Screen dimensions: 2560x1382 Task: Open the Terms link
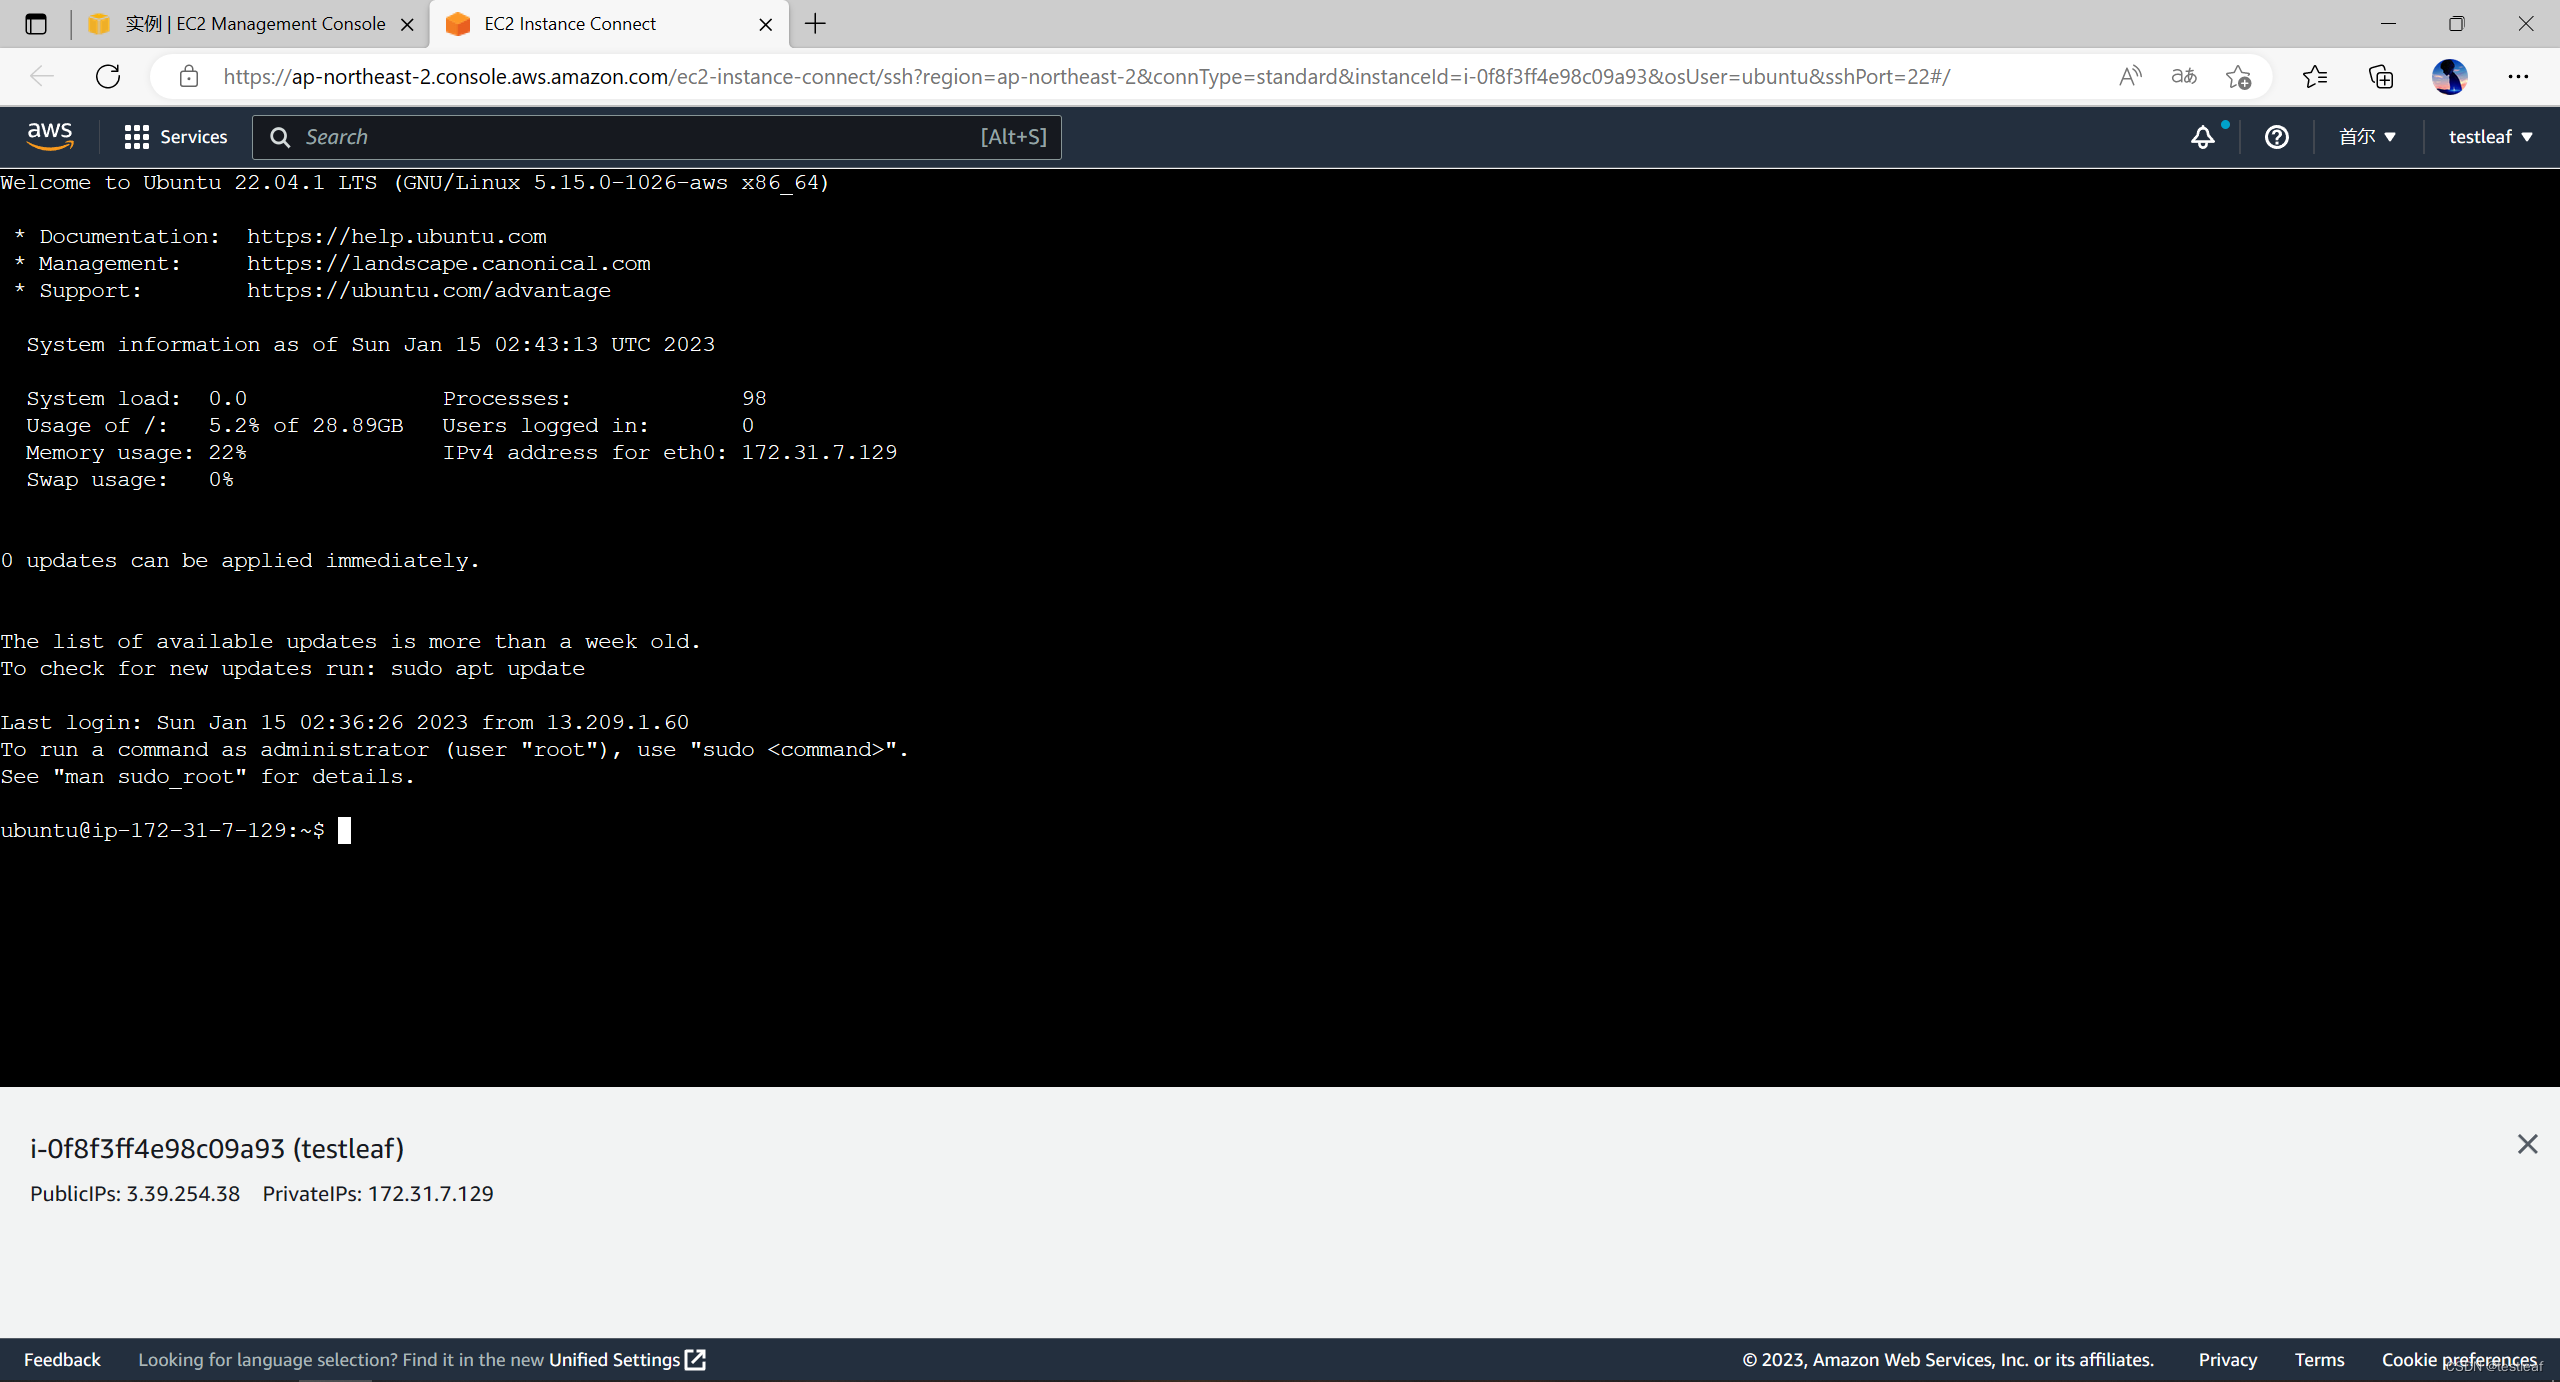pos(2319,1360)
